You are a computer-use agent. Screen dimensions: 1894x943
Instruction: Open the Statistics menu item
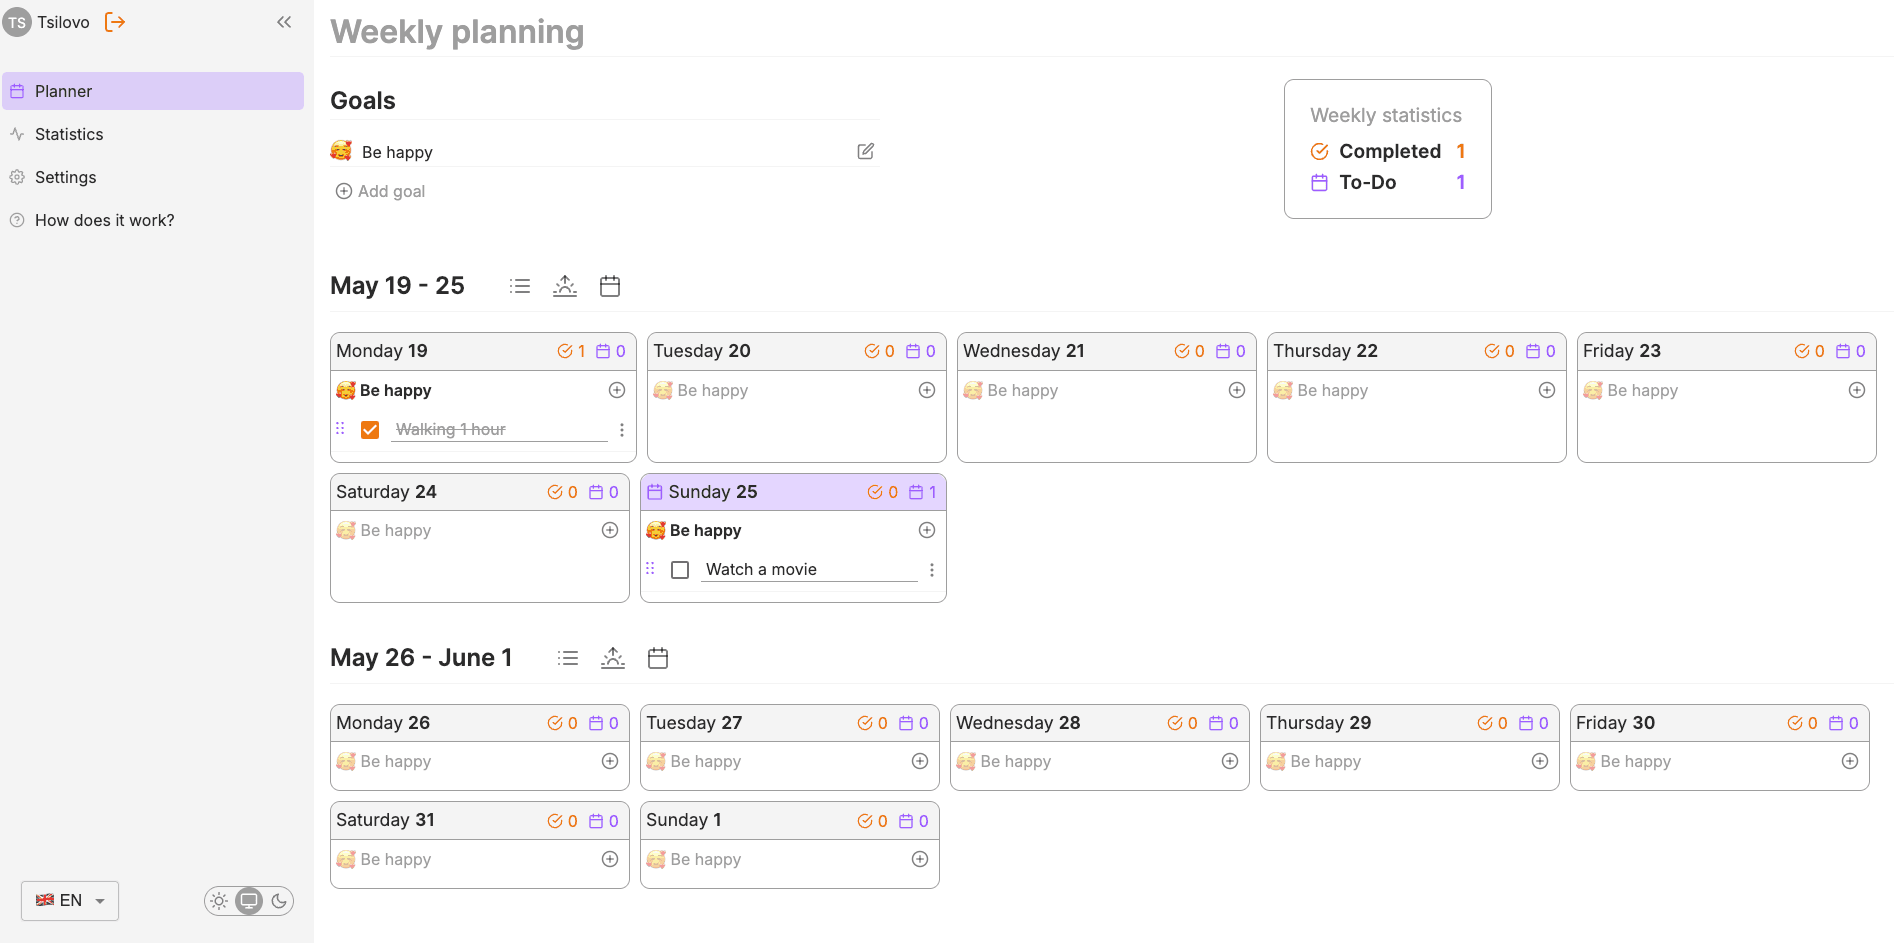(153, 134)
